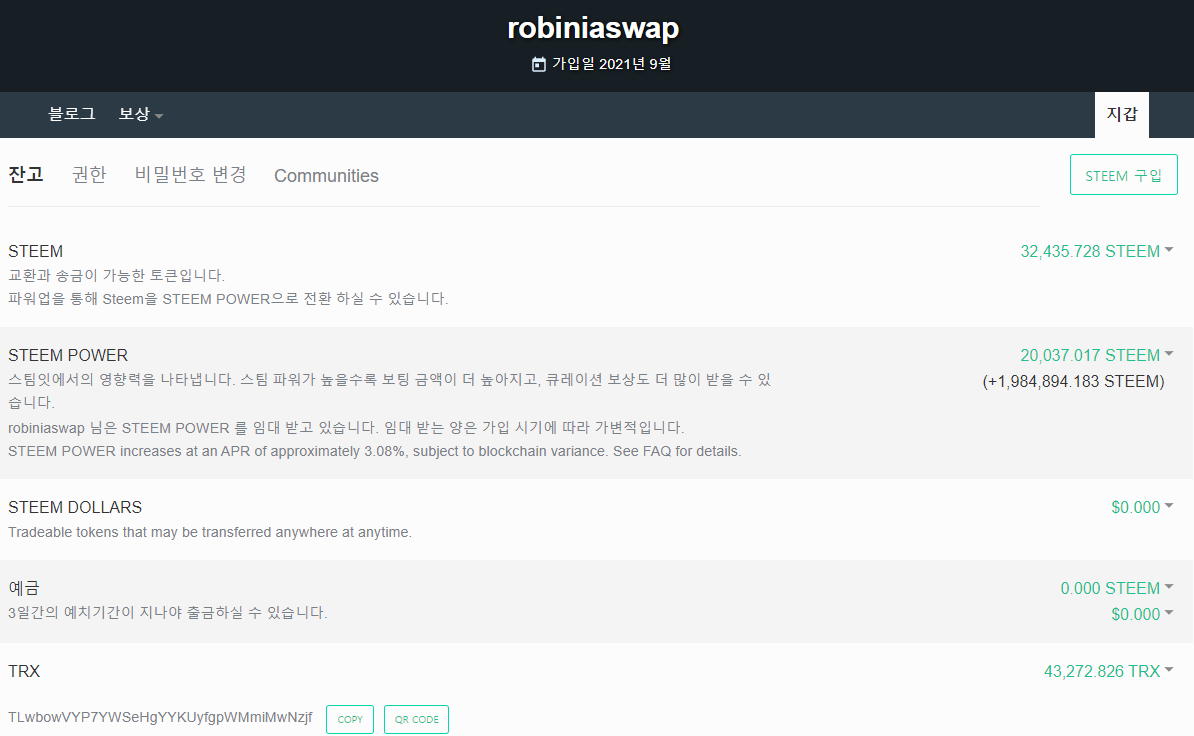Select the 지갑 tab
Viewport: 1194px width, 736px height.
[x=1122, y=114]
